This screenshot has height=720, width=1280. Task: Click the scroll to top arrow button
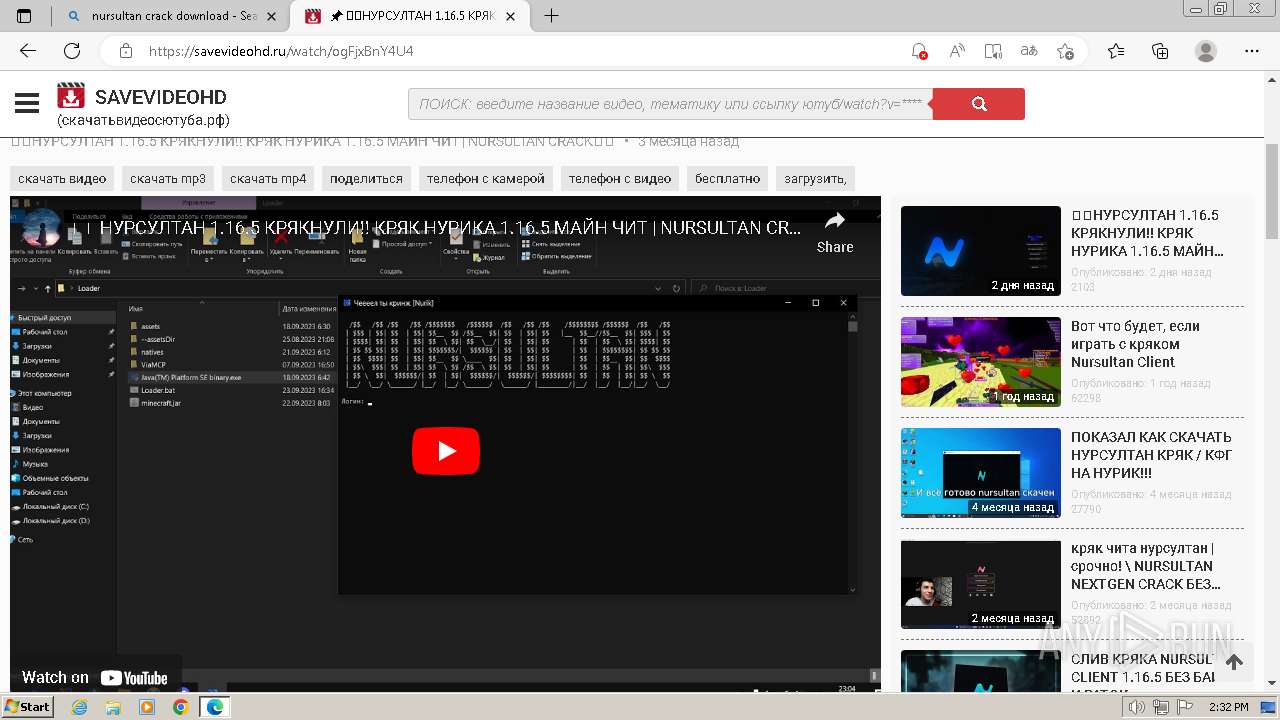coord(1234,662)
